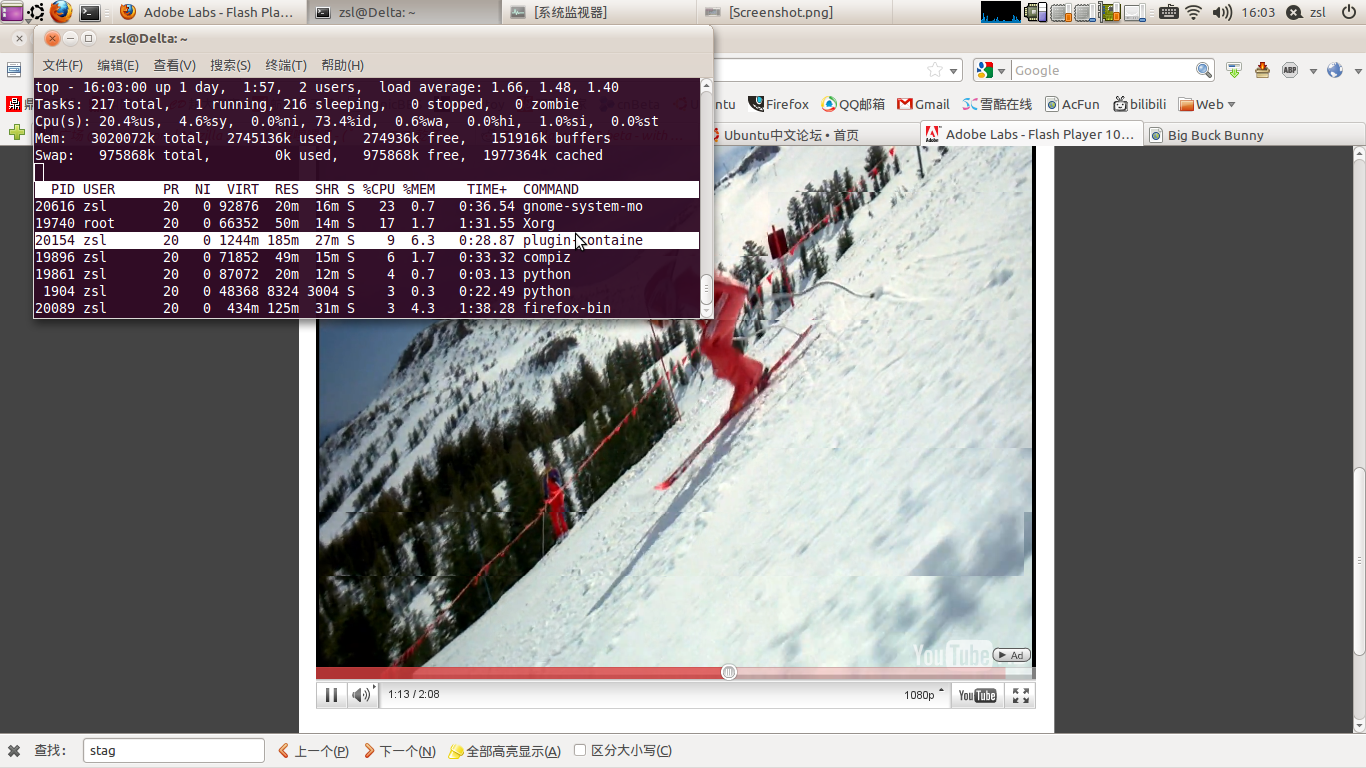
Task: Launch Firefox from the top panel launcher
Action: (x=62, y=12)
